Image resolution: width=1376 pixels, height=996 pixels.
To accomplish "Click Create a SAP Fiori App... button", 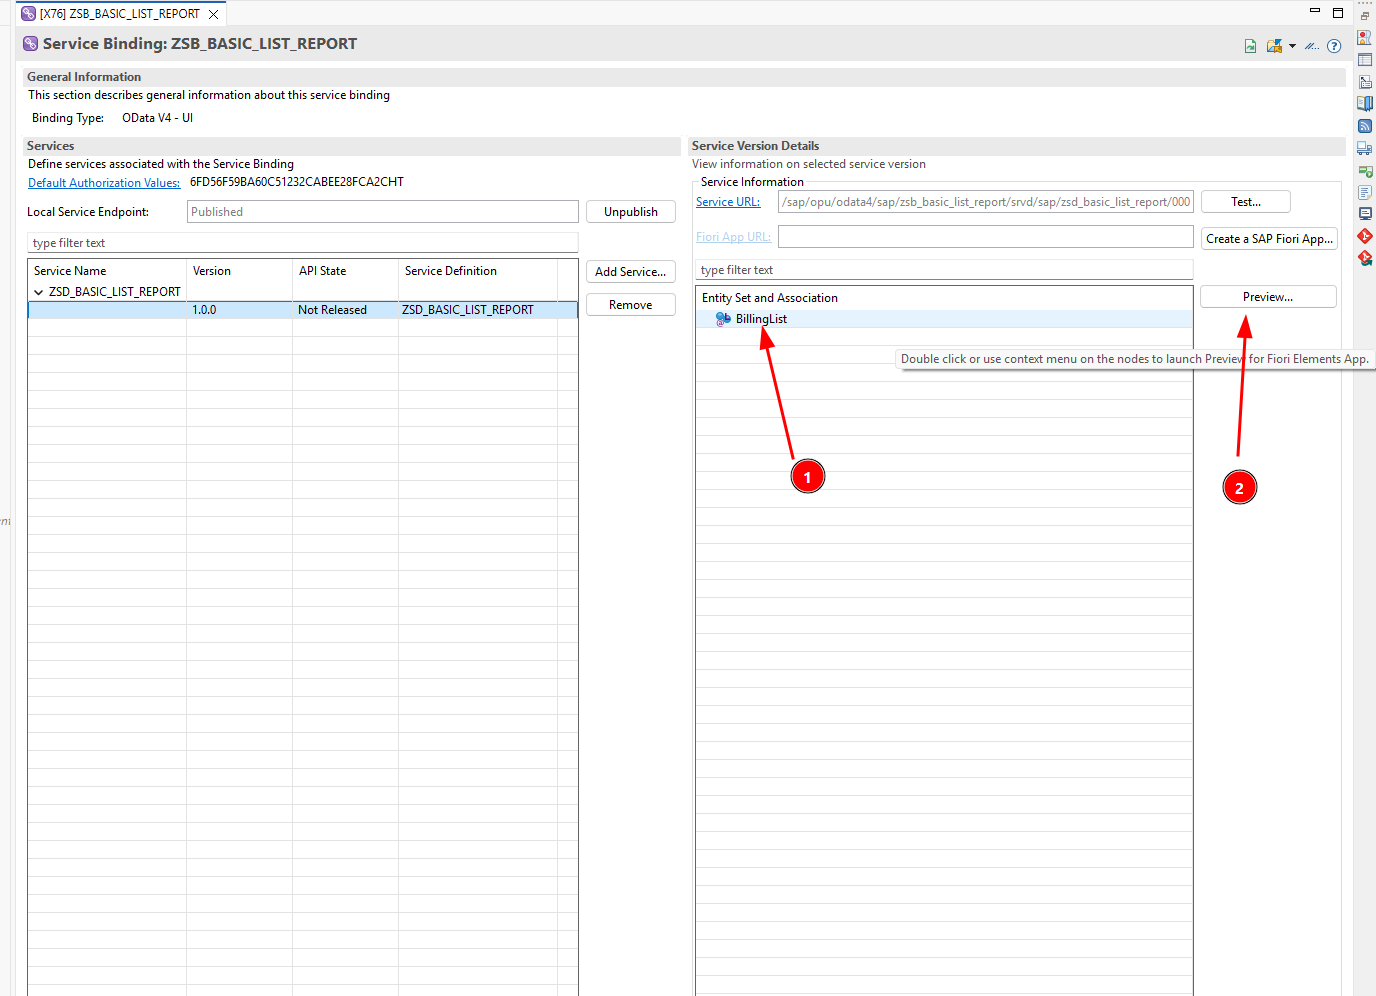I will tap(1269, 239).
